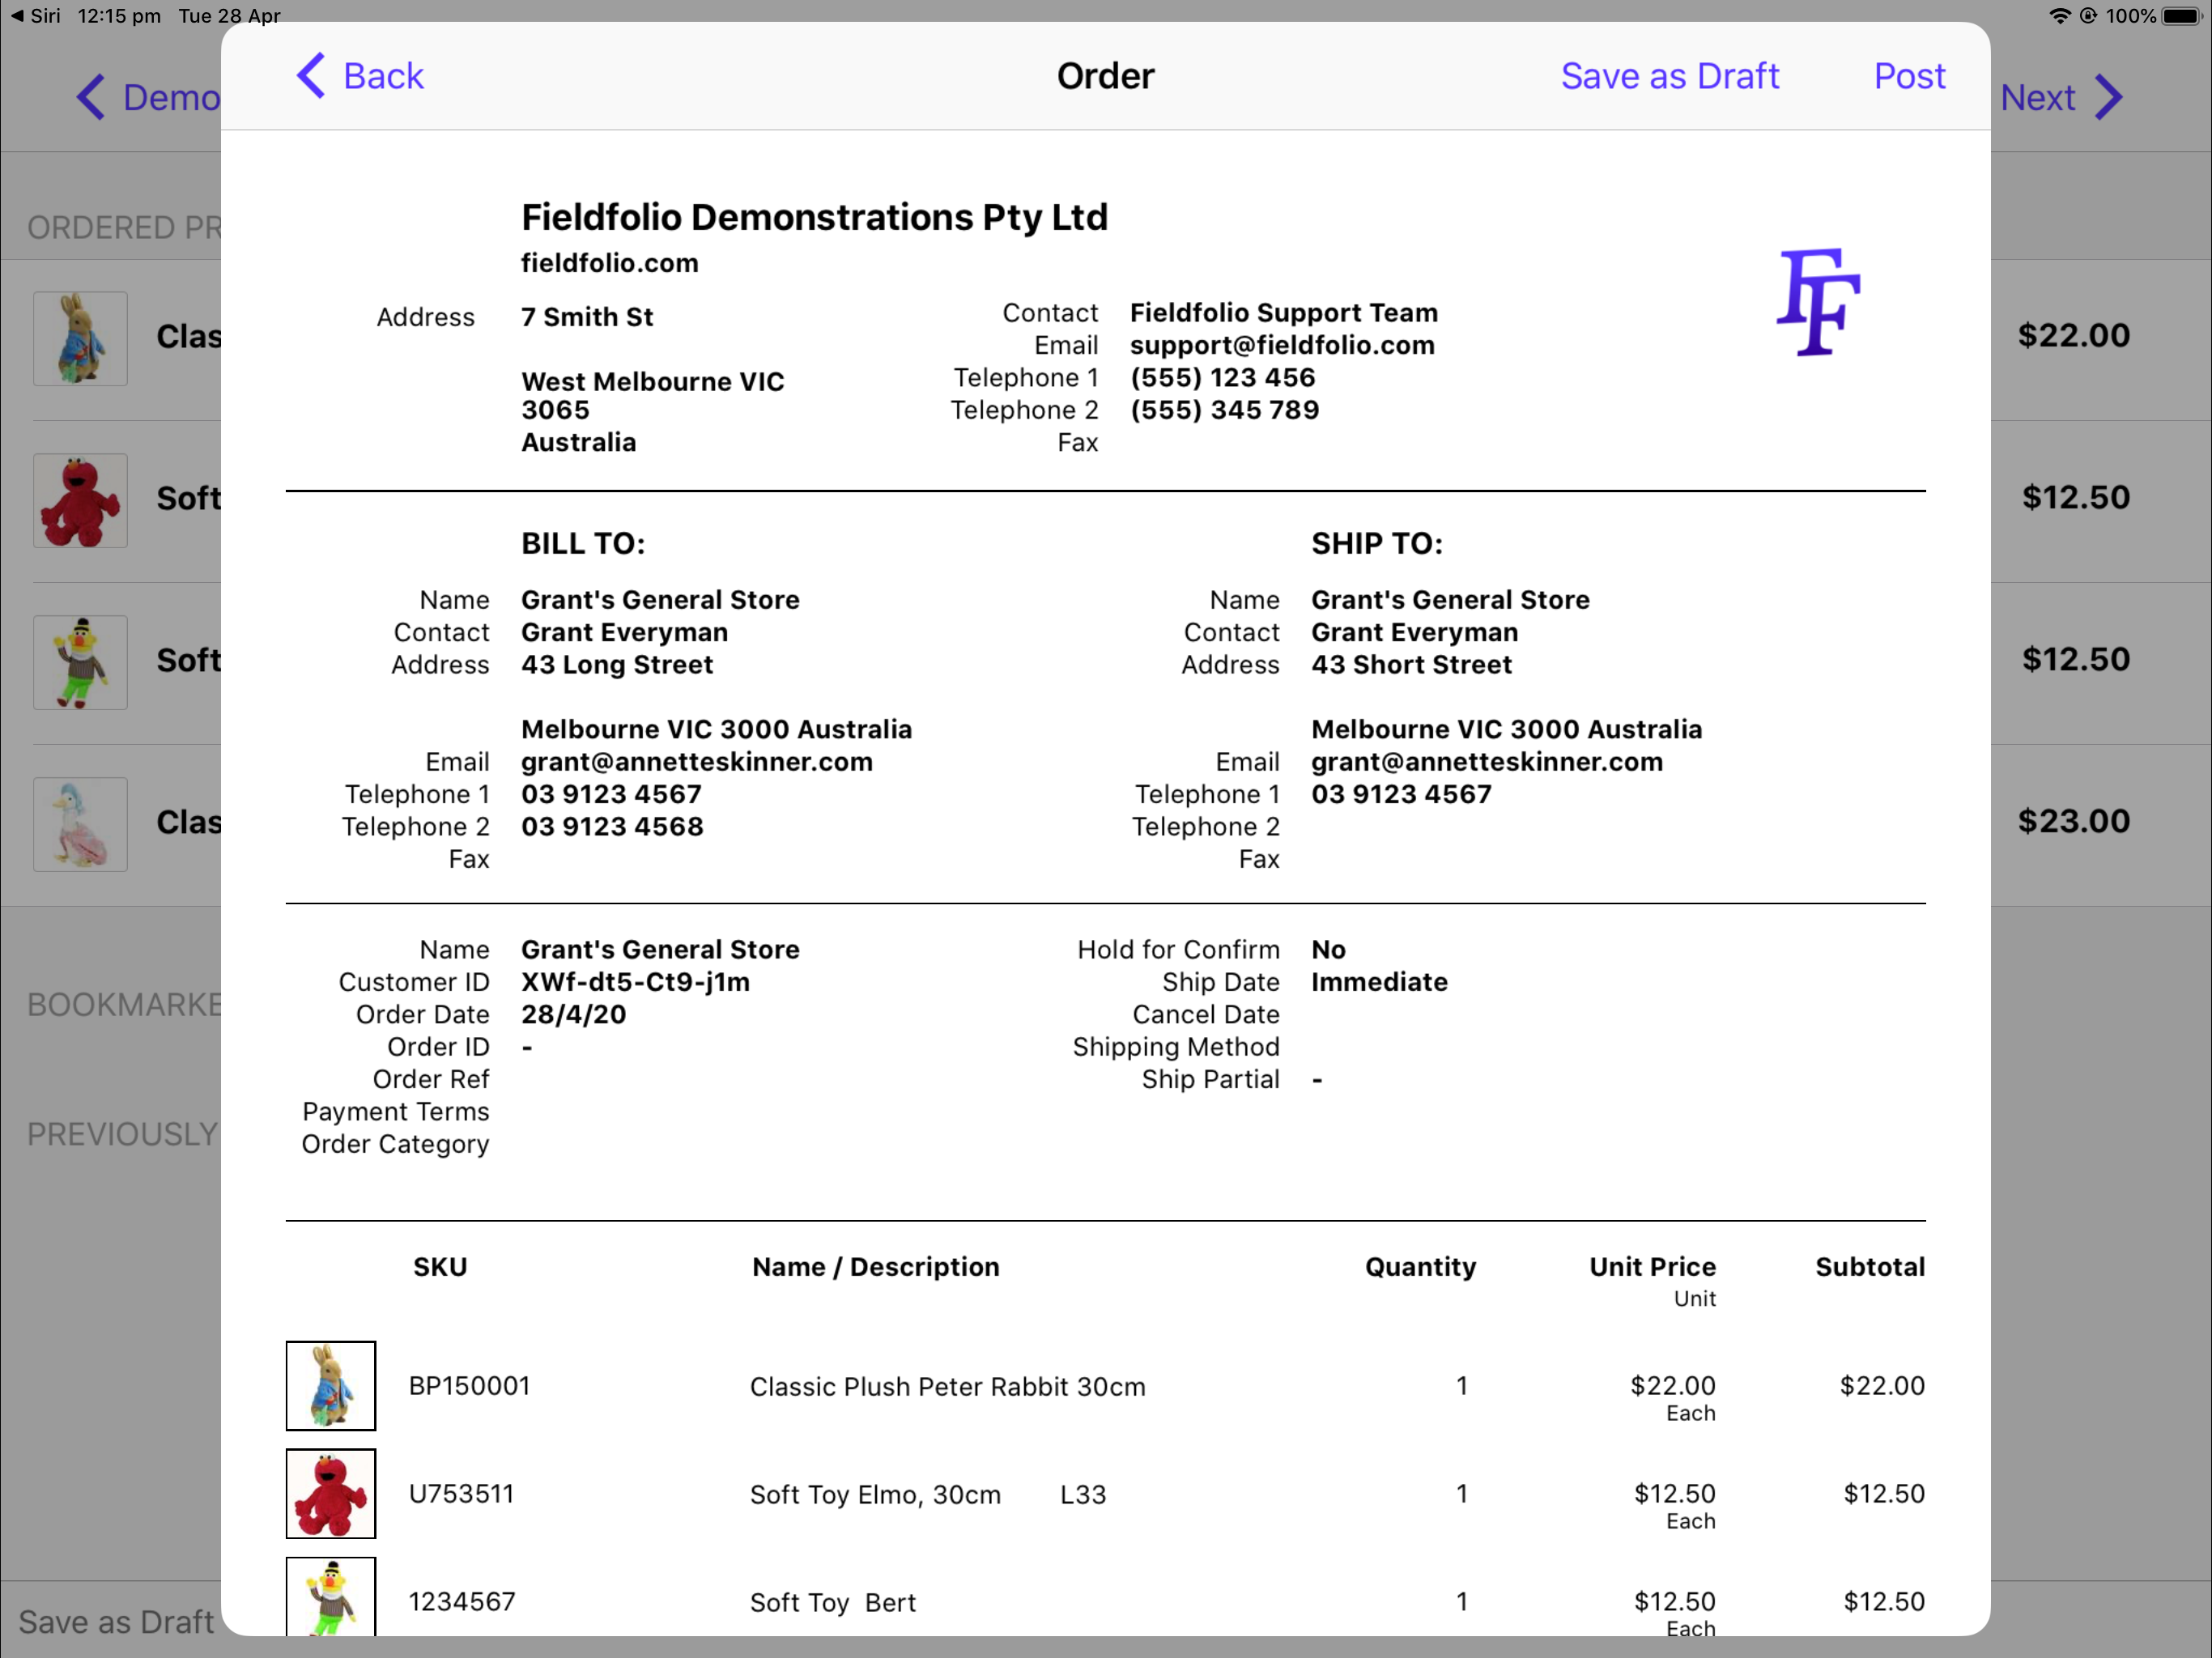Open Elmo thumbnail in order table
The width and height of the screenshot is (2212, 1658).
tap(331, 1493)
